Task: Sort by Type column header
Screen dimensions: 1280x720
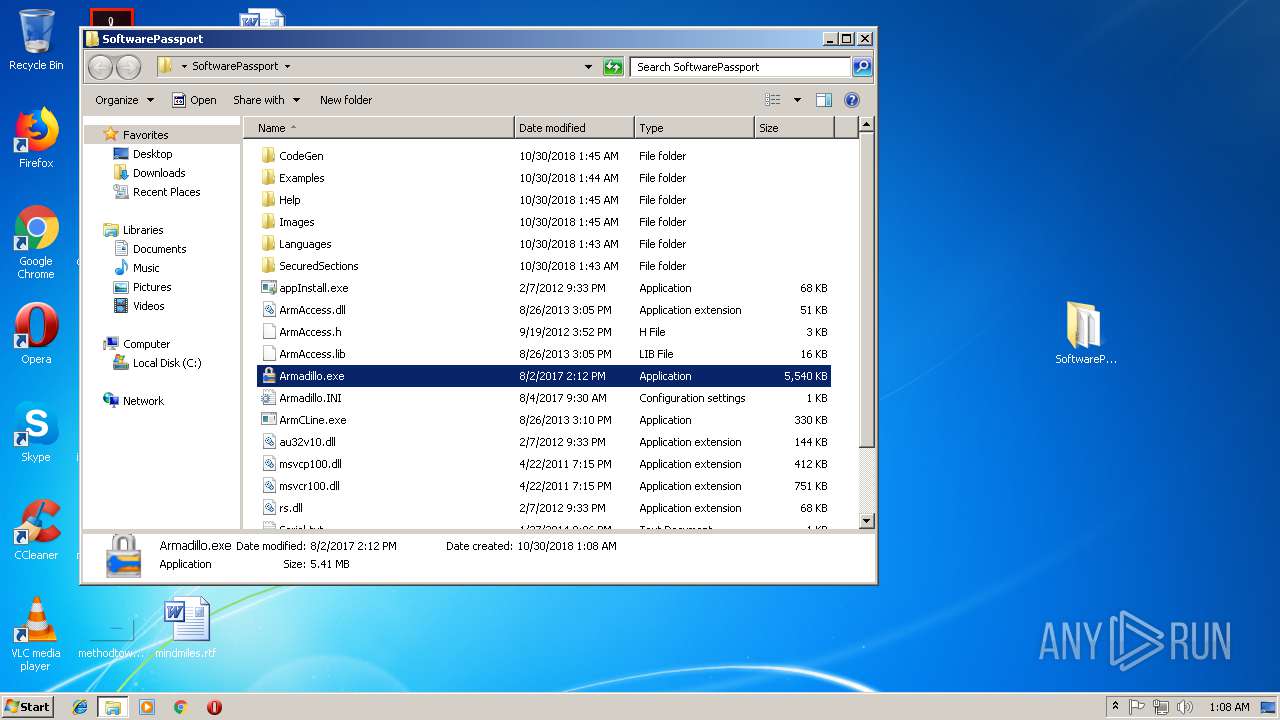Action: (x=694, y=128)
